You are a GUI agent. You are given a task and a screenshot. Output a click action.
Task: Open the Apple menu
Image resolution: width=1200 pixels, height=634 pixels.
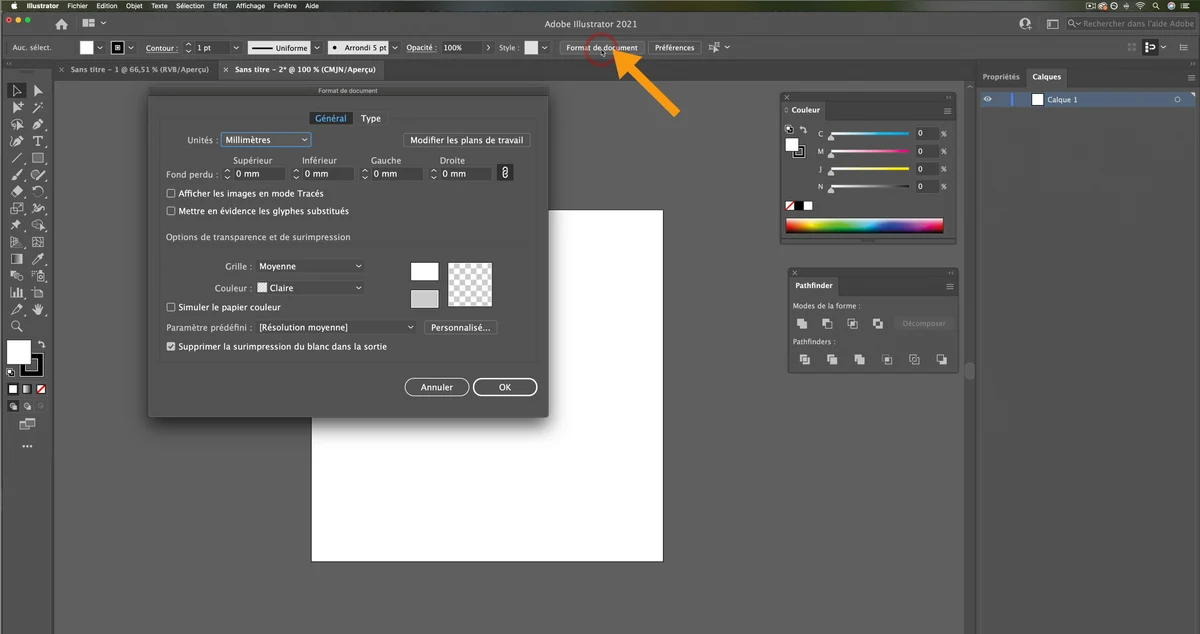pos(13,5)
